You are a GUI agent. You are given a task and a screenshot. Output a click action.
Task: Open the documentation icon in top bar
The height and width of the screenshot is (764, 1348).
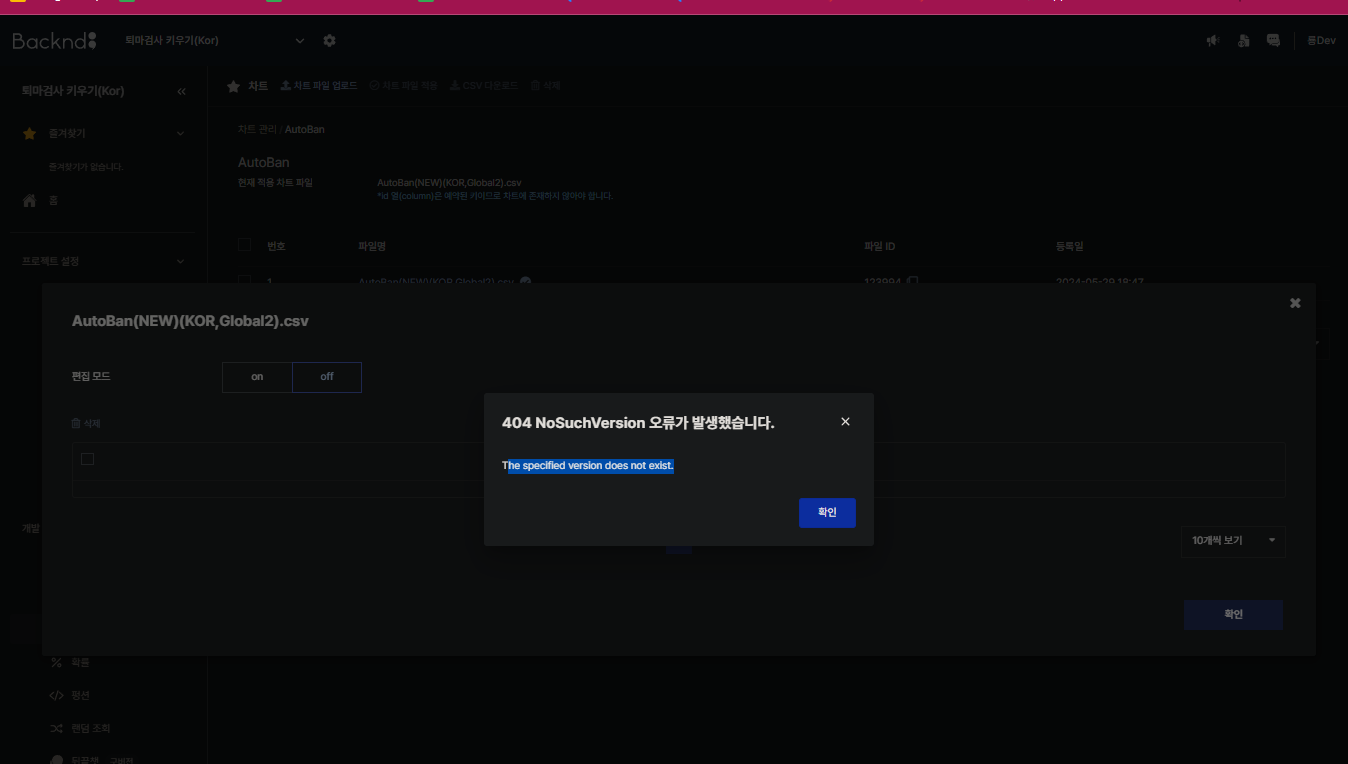(1243, 41)
